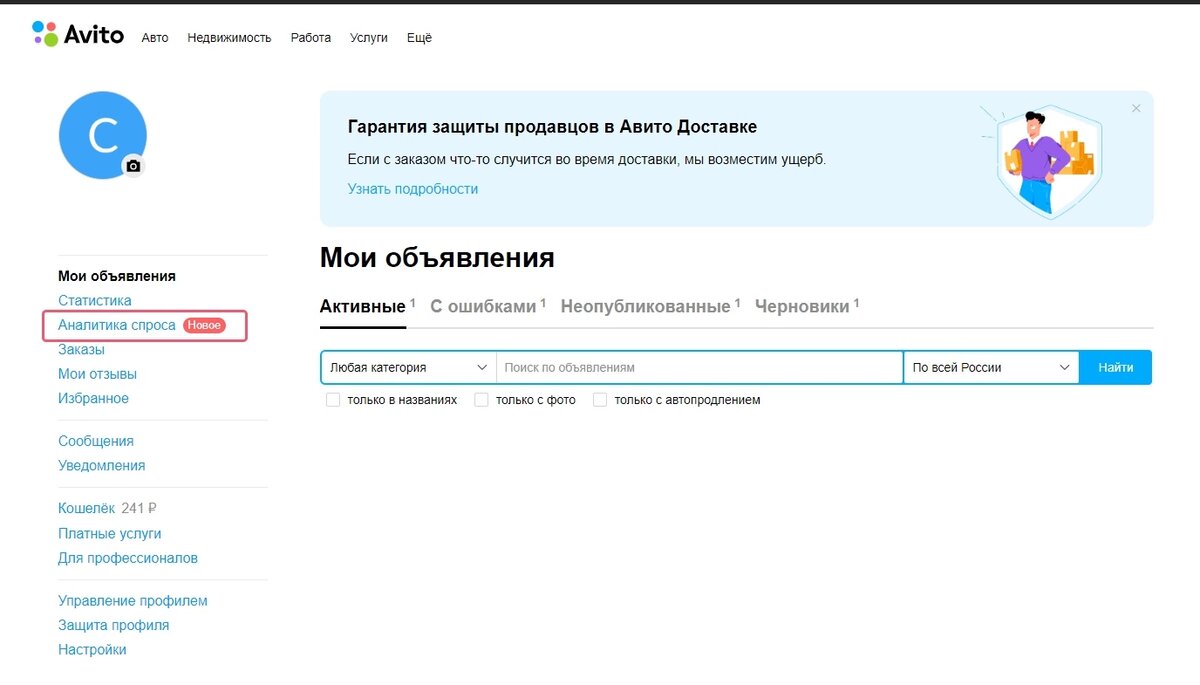Open Аналитика спроса in the sidebar
This screenshot has height=685, width=1200.
117,325
